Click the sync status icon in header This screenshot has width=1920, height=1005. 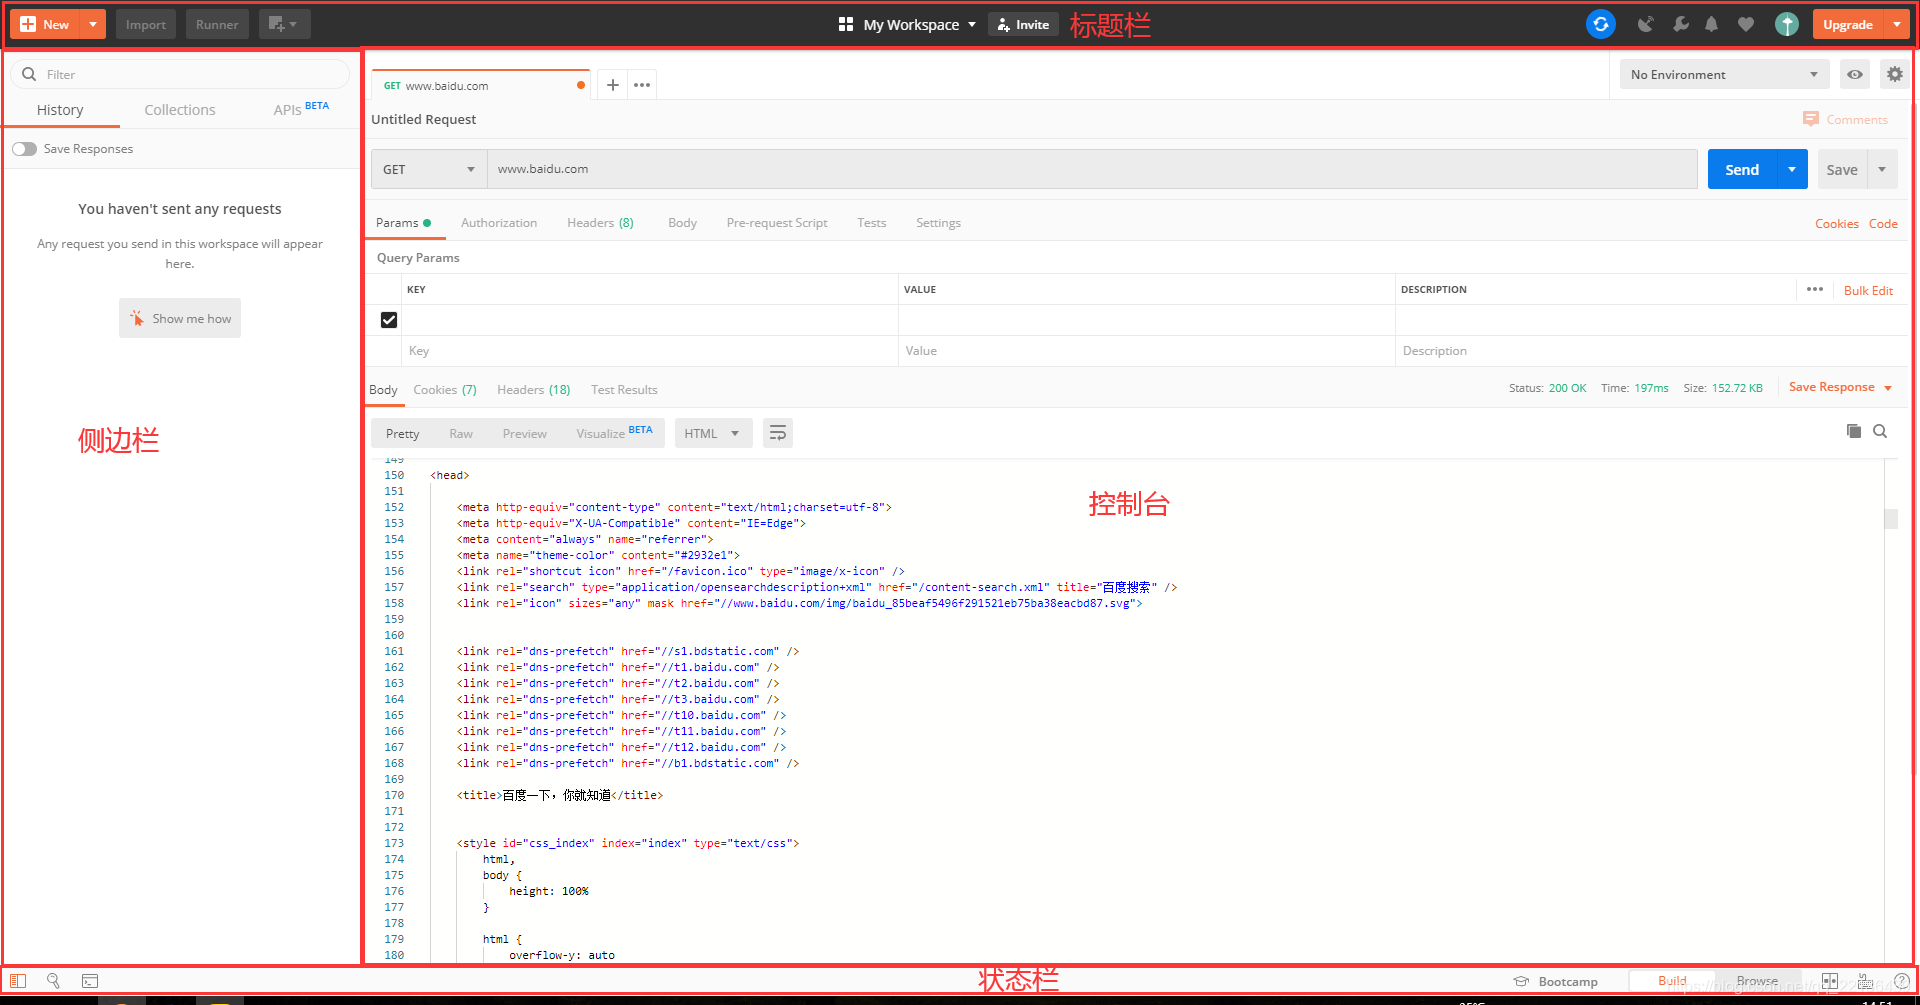coord(1601,24)
